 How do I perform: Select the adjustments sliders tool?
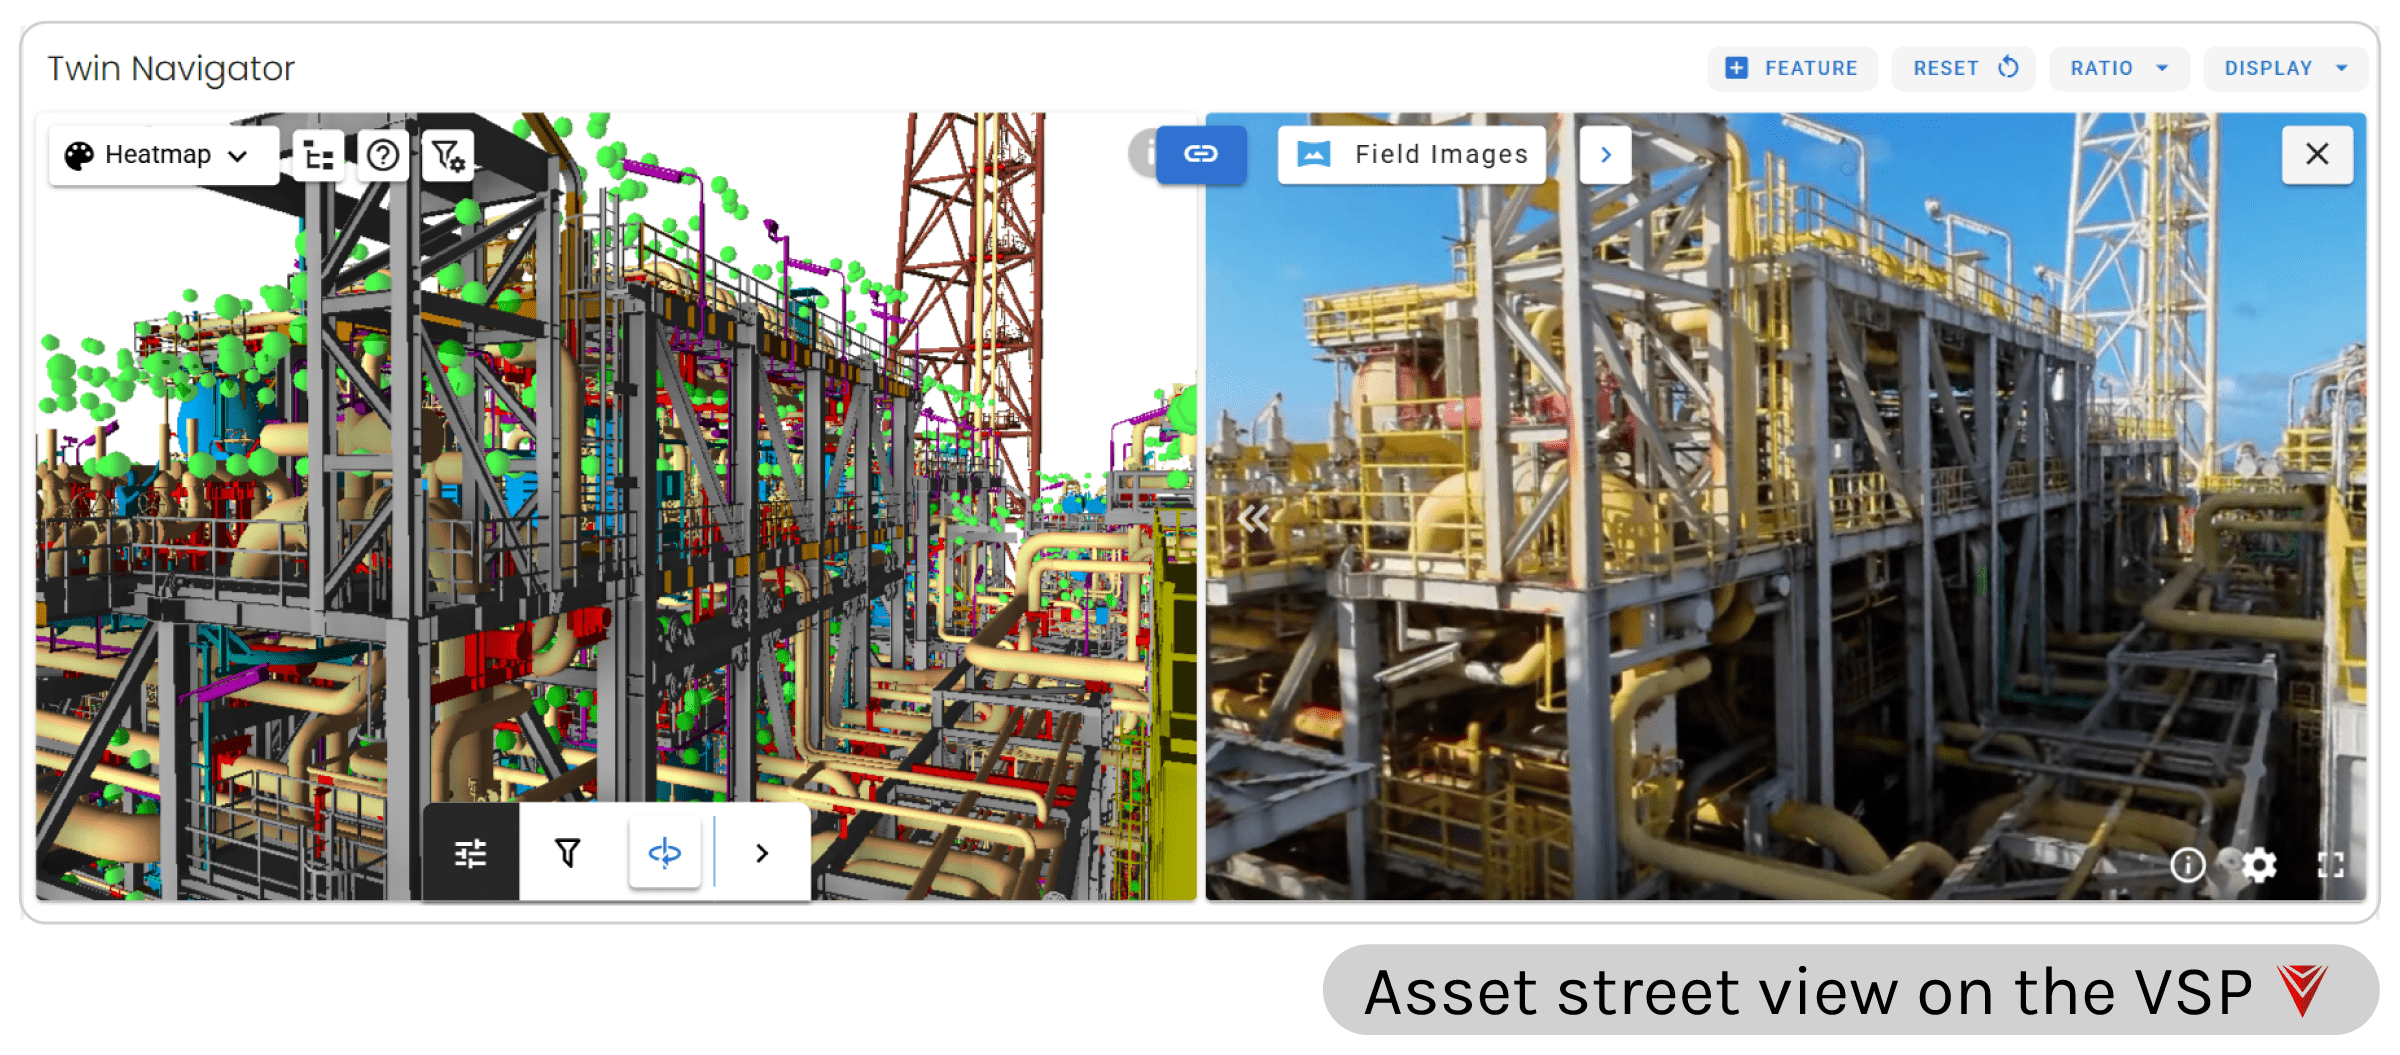470,852
